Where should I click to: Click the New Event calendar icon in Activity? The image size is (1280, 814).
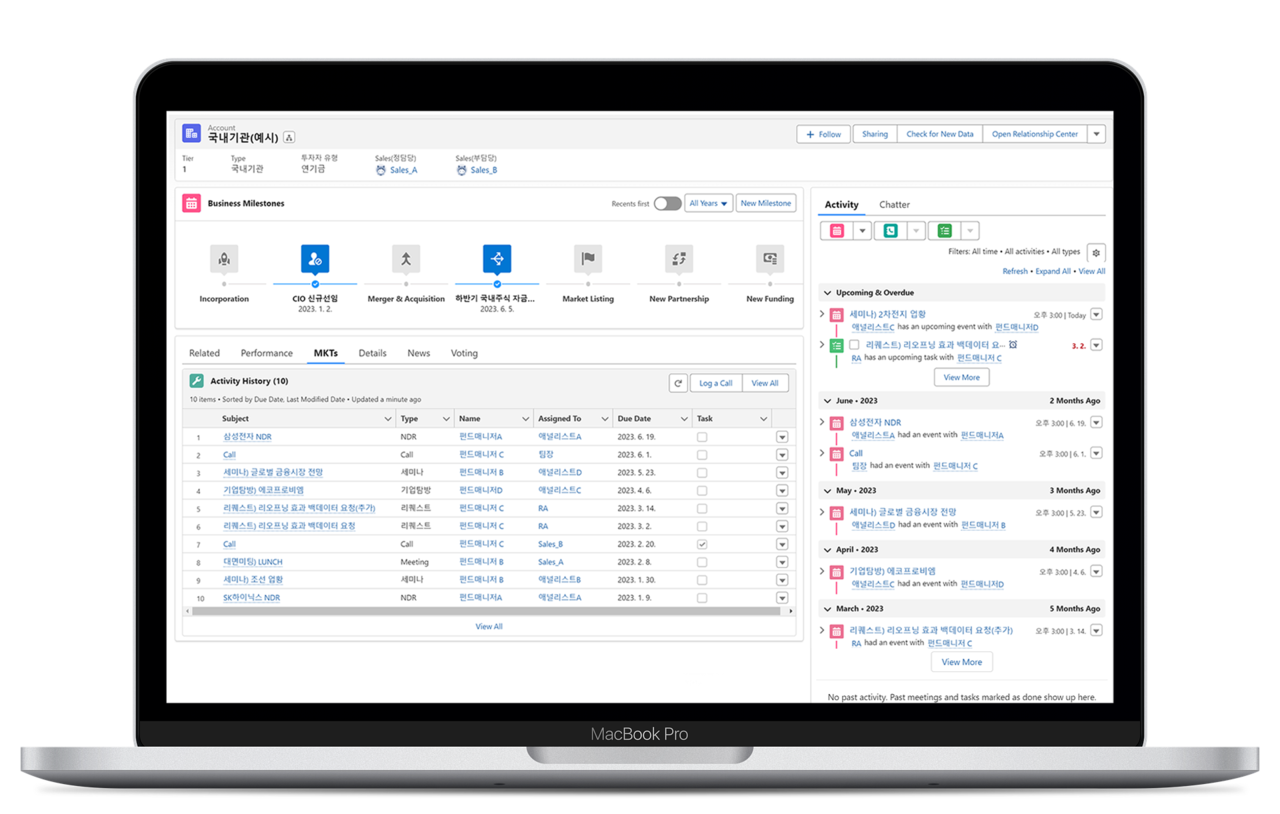836,231
